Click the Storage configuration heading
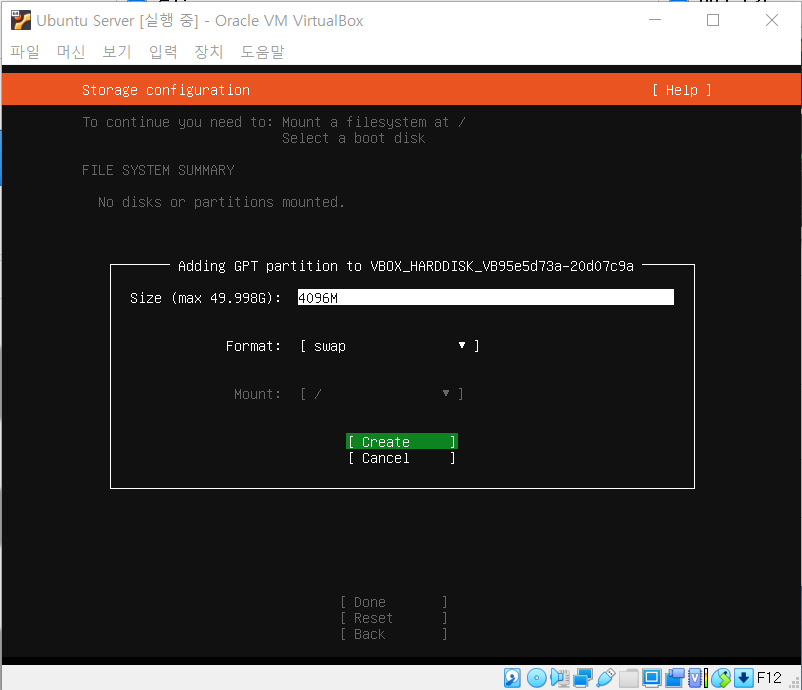The image size is (802, 690). click(166, 91)
